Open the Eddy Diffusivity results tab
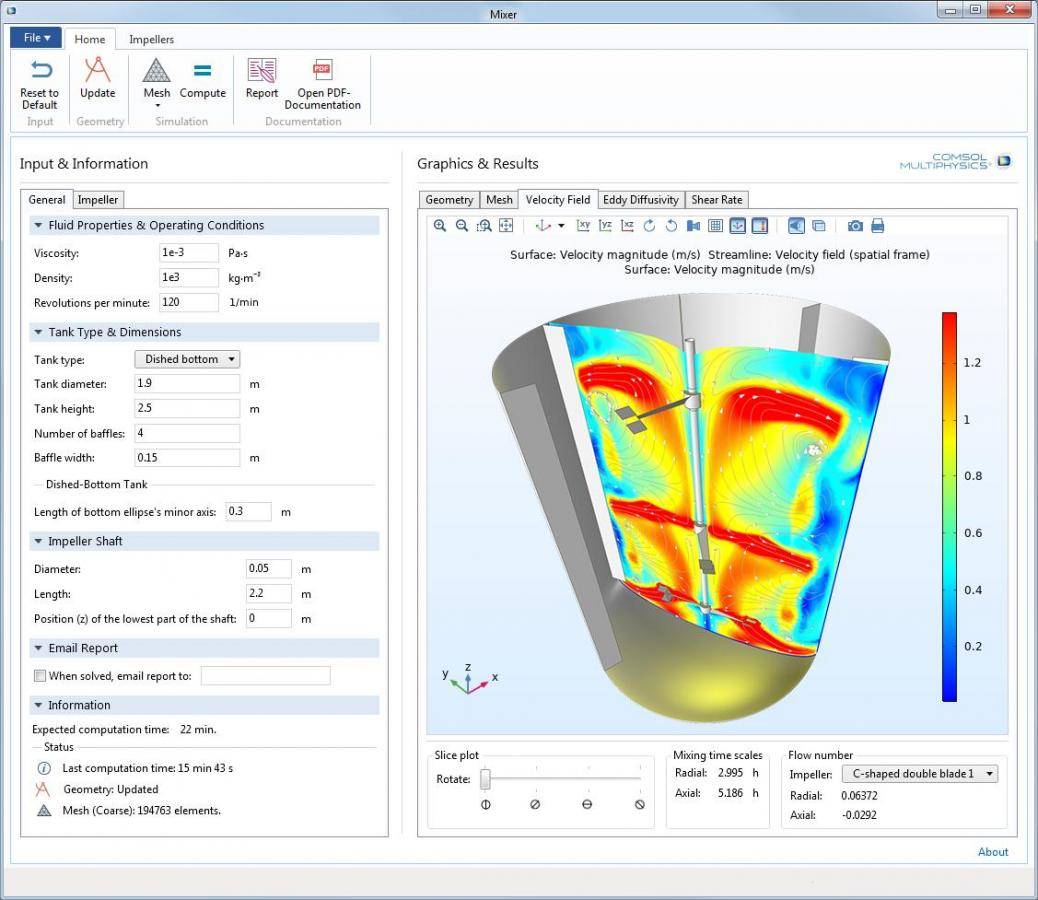 coord(640,199)
